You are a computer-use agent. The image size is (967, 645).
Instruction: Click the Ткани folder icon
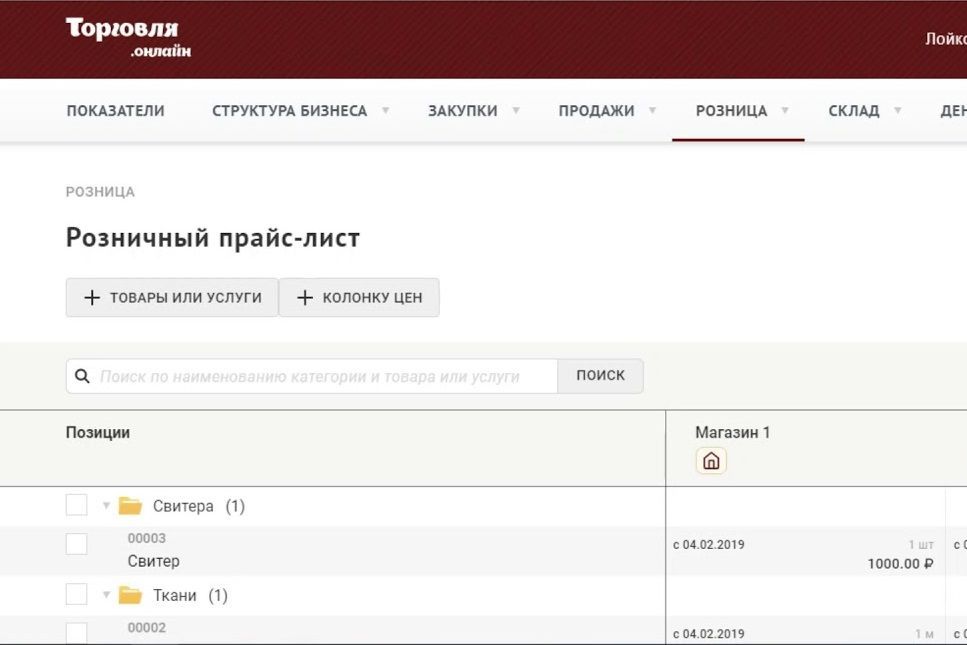pyautogui.click(x=130, y=595)
